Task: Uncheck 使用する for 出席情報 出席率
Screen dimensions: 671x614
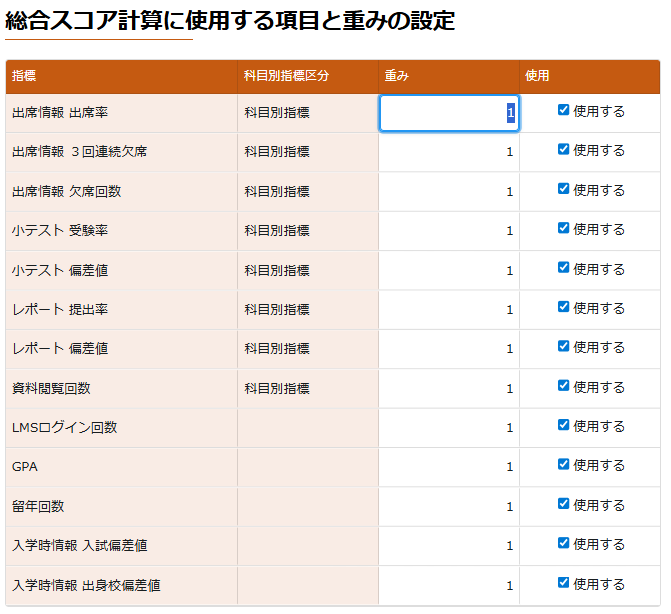Action: [x=564, y=110]
